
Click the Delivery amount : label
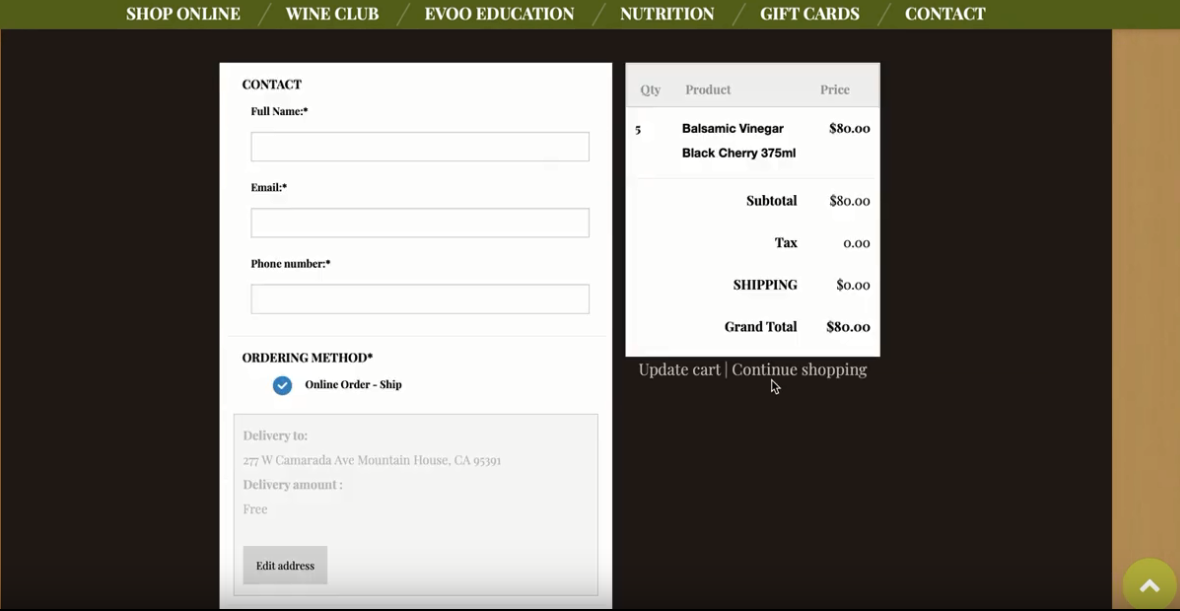pyautogui.click(x=293, y=485)
